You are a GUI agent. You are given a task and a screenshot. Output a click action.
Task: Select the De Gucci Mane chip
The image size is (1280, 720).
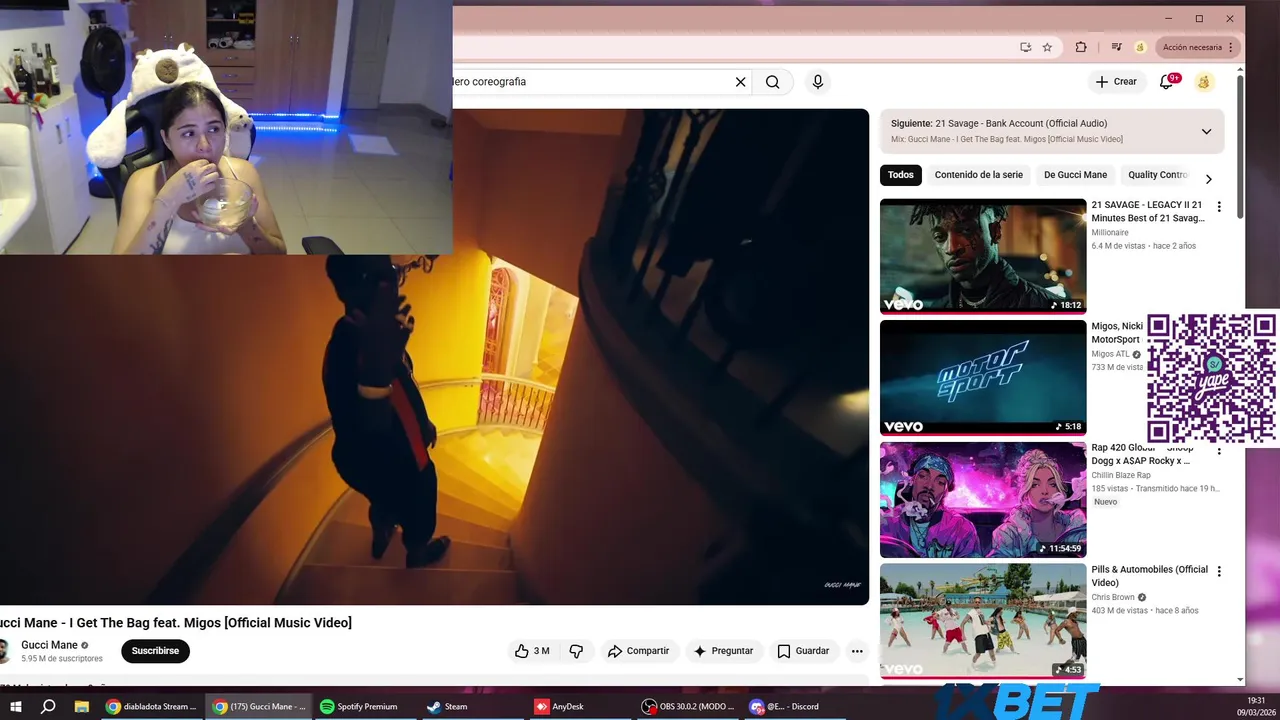tap(1075, 175)
